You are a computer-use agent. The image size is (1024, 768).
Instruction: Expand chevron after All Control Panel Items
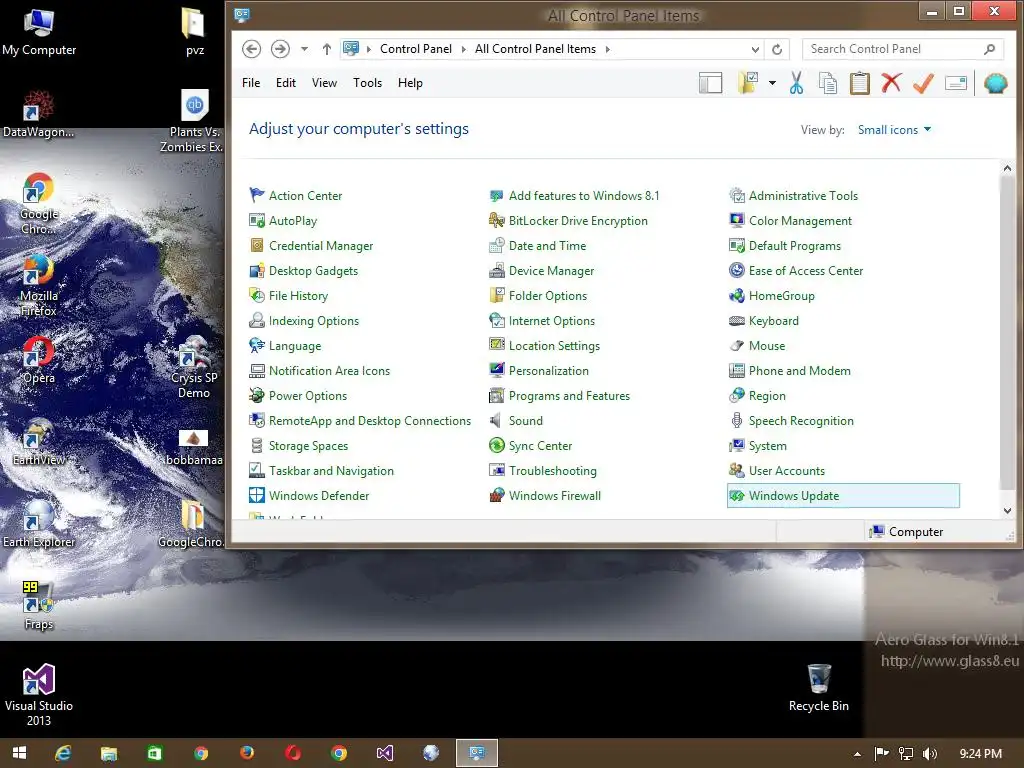pos(608,49)
